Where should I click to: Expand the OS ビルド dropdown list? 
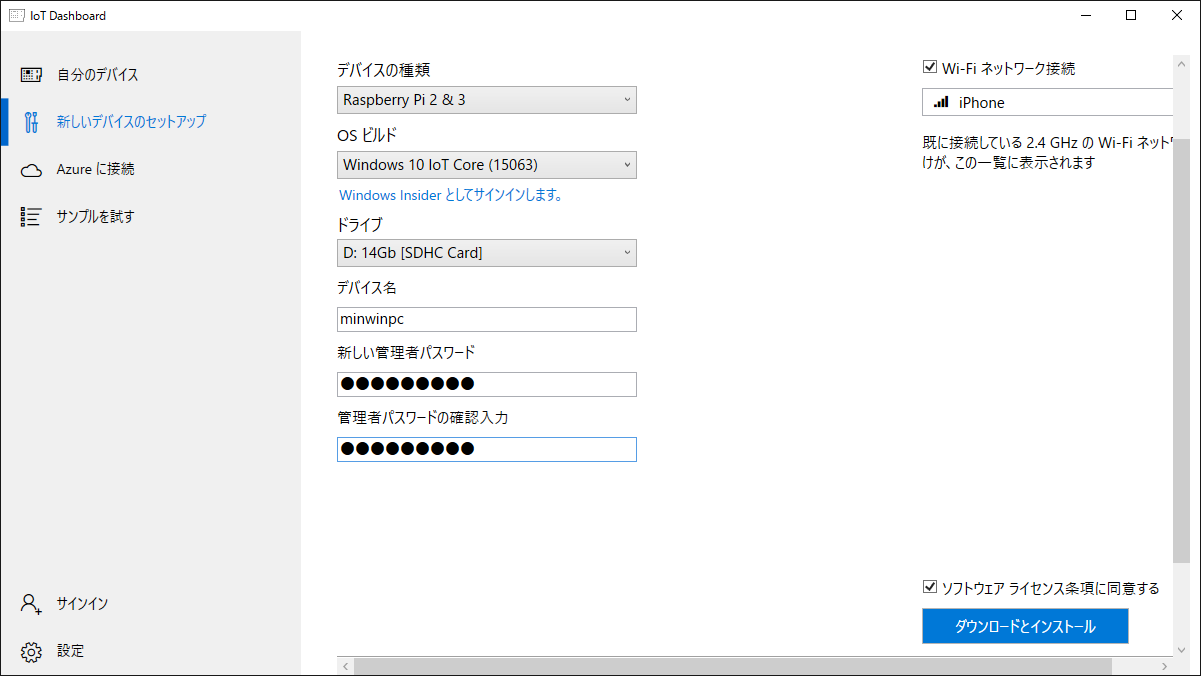coord(486,165)
